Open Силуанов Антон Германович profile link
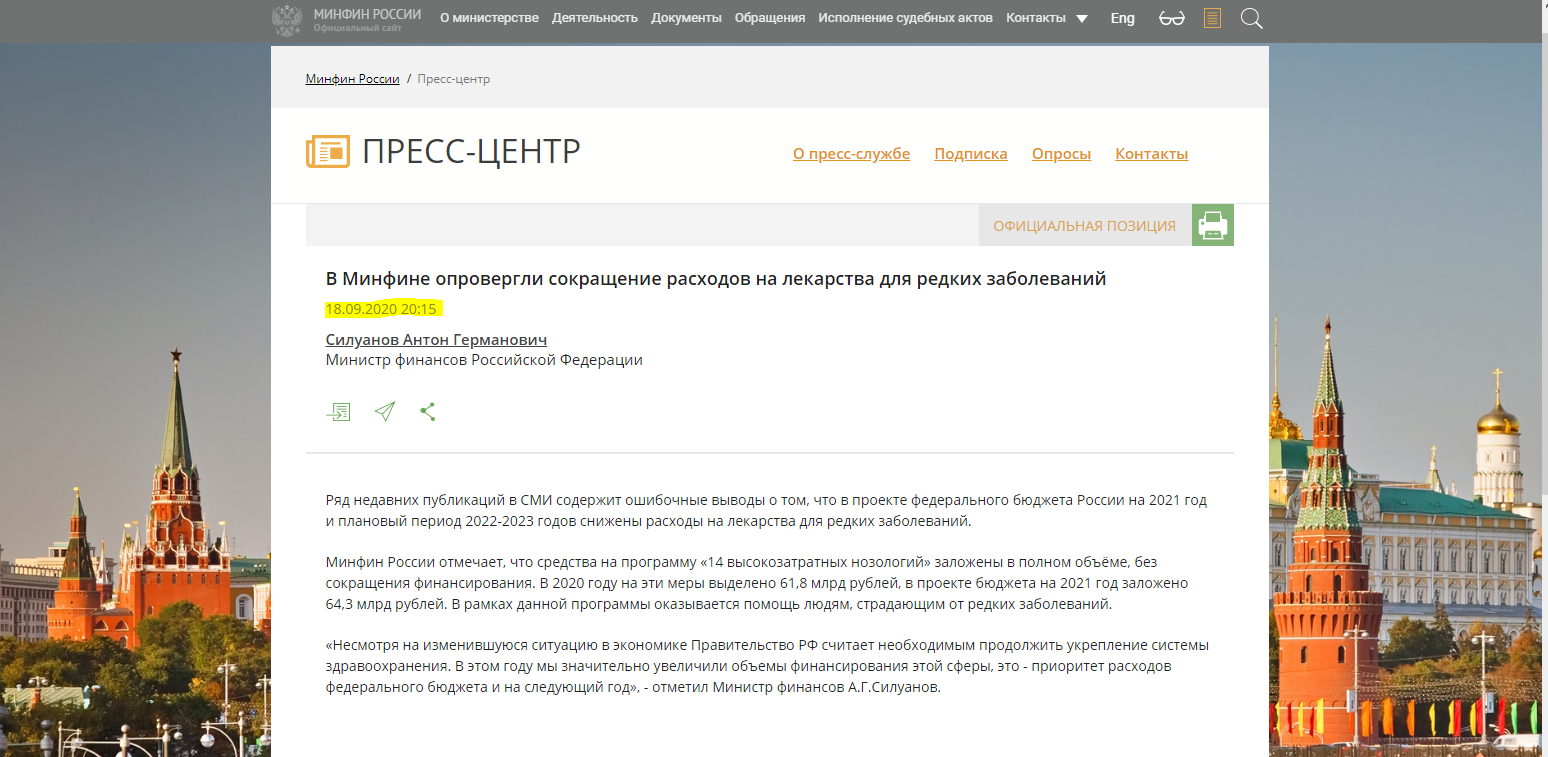Image resolution: width=1548 pixels, height=757 pixels. click(x=436, y=340)
